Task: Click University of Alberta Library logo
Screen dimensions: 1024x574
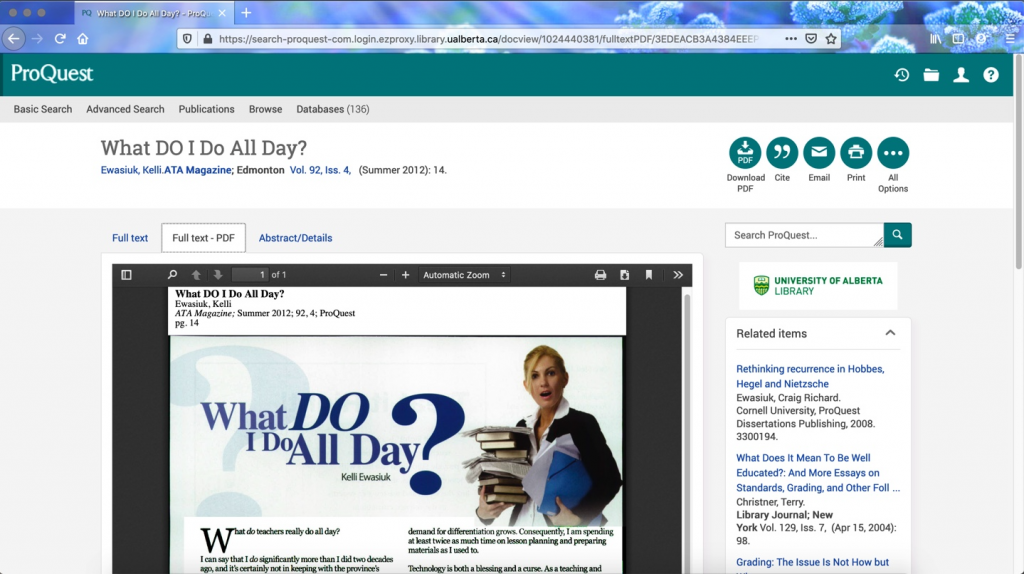Action: [818, 285]
